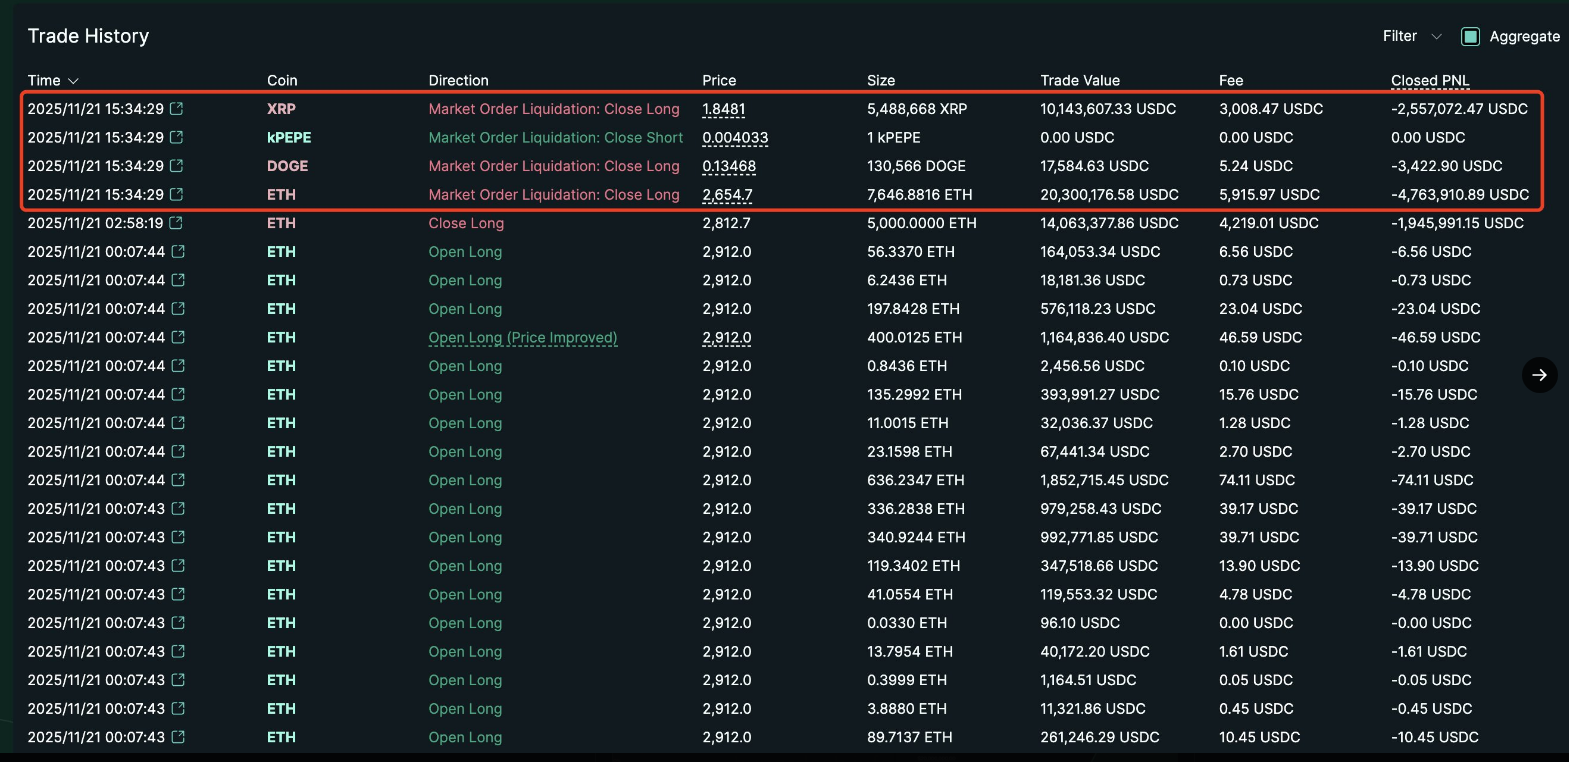1569x762 pixels.
Task: Click external link icon beside 02:58:19 timestamp
Action: pos(176,223)
